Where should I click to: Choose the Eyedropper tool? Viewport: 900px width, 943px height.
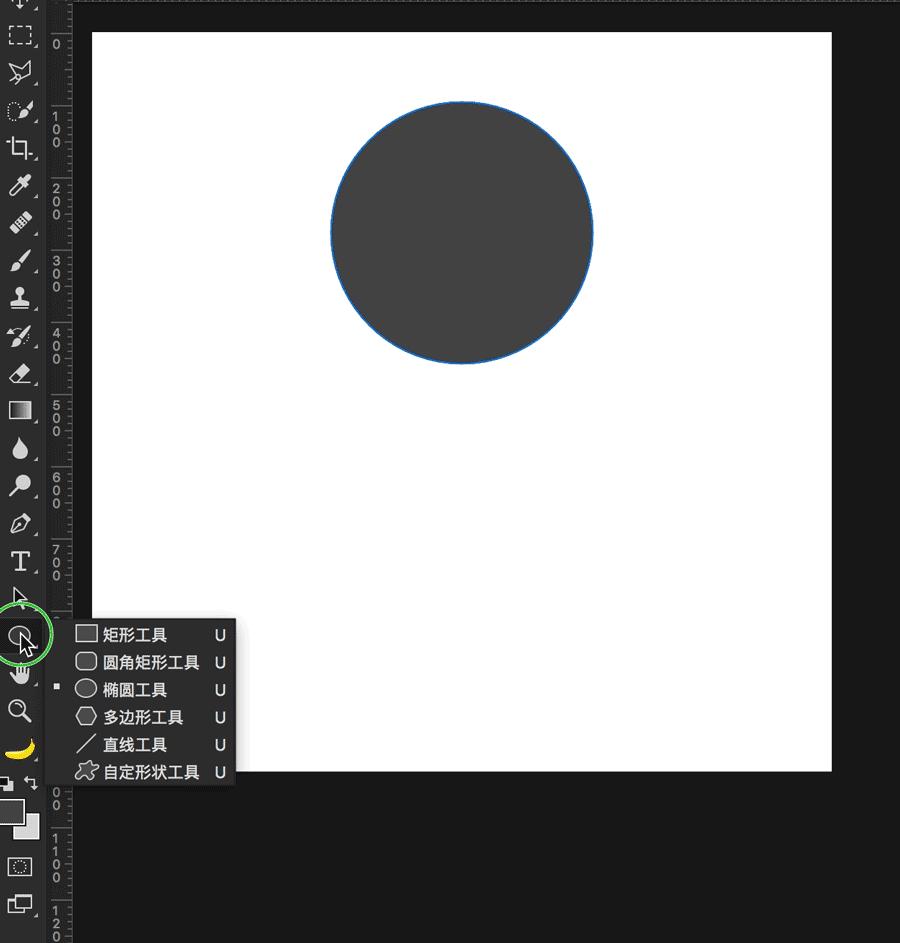pyautogui.click(x=20, y=186)
